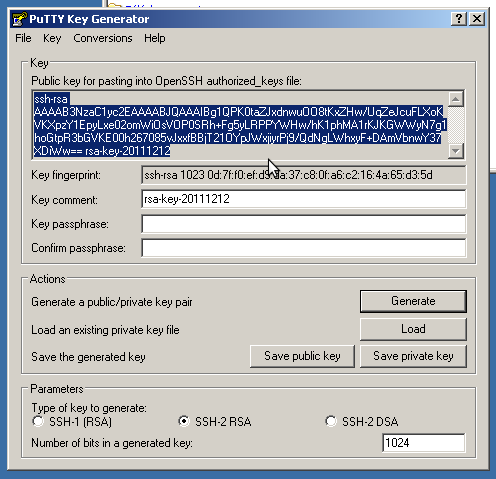Click the 'Key passphrase:' label
Image resolution: width=496 pixels, height=479 pixels.
coord(70,224)
